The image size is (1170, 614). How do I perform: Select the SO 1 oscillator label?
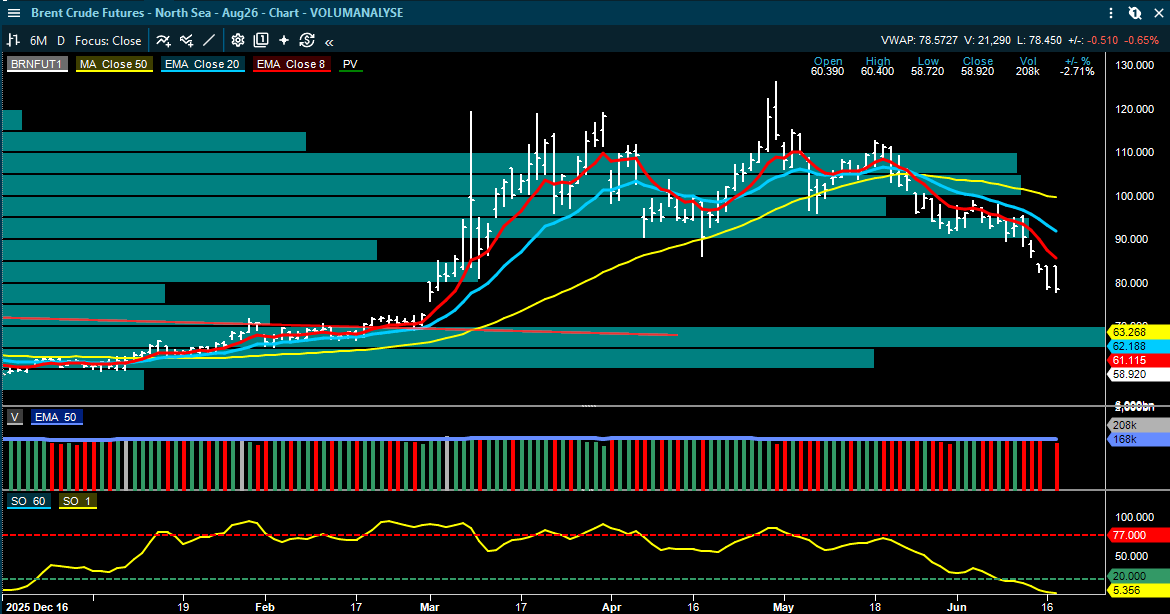pos(77,501)
